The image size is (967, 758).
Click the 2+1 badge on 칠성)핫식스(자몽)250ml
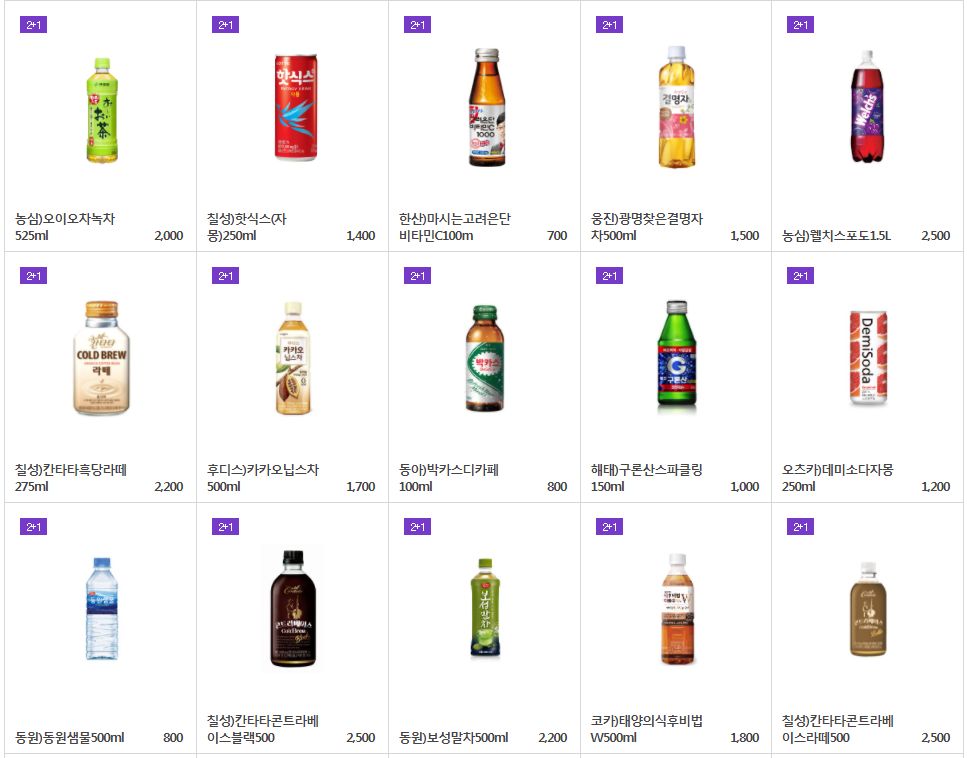pos(225,25)
